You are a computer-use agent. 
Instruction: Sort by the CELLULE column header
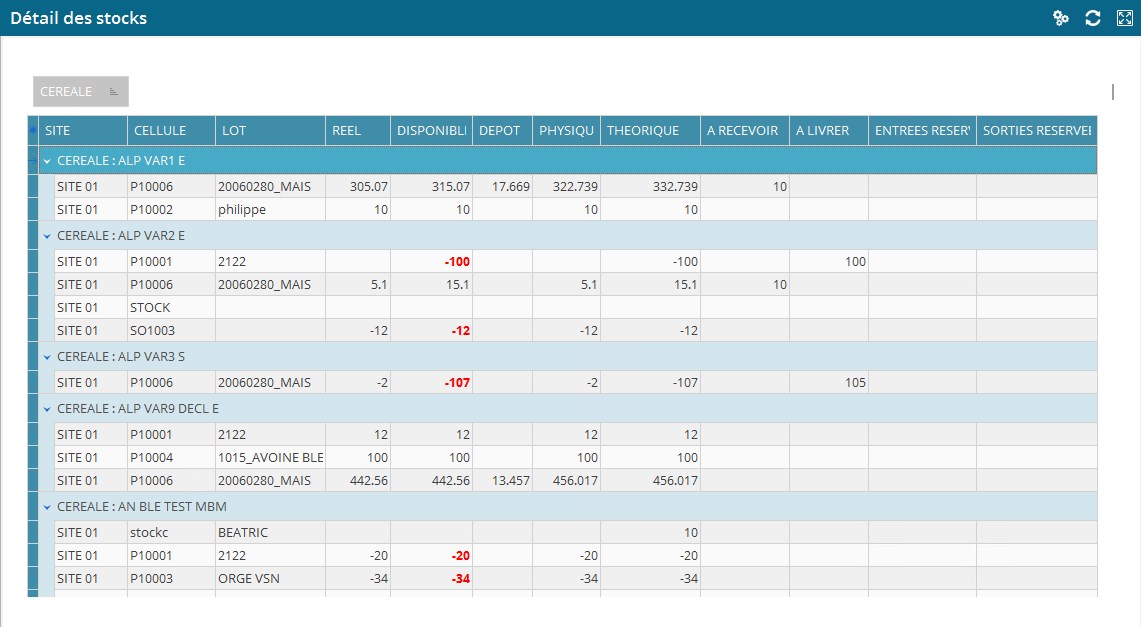point(170,131)
